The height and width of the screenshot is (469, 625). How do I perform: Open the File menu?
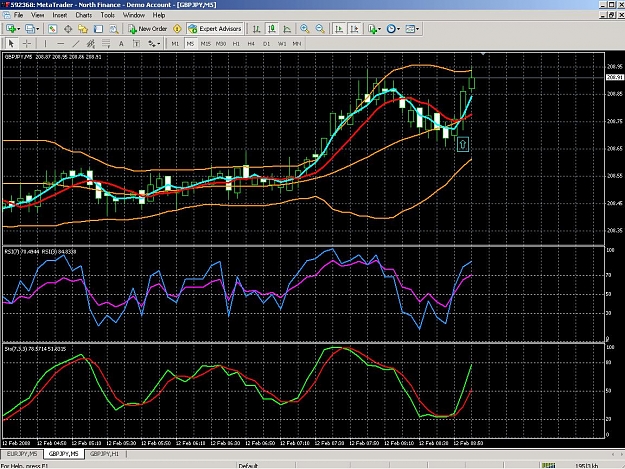[x=18, y=15]
